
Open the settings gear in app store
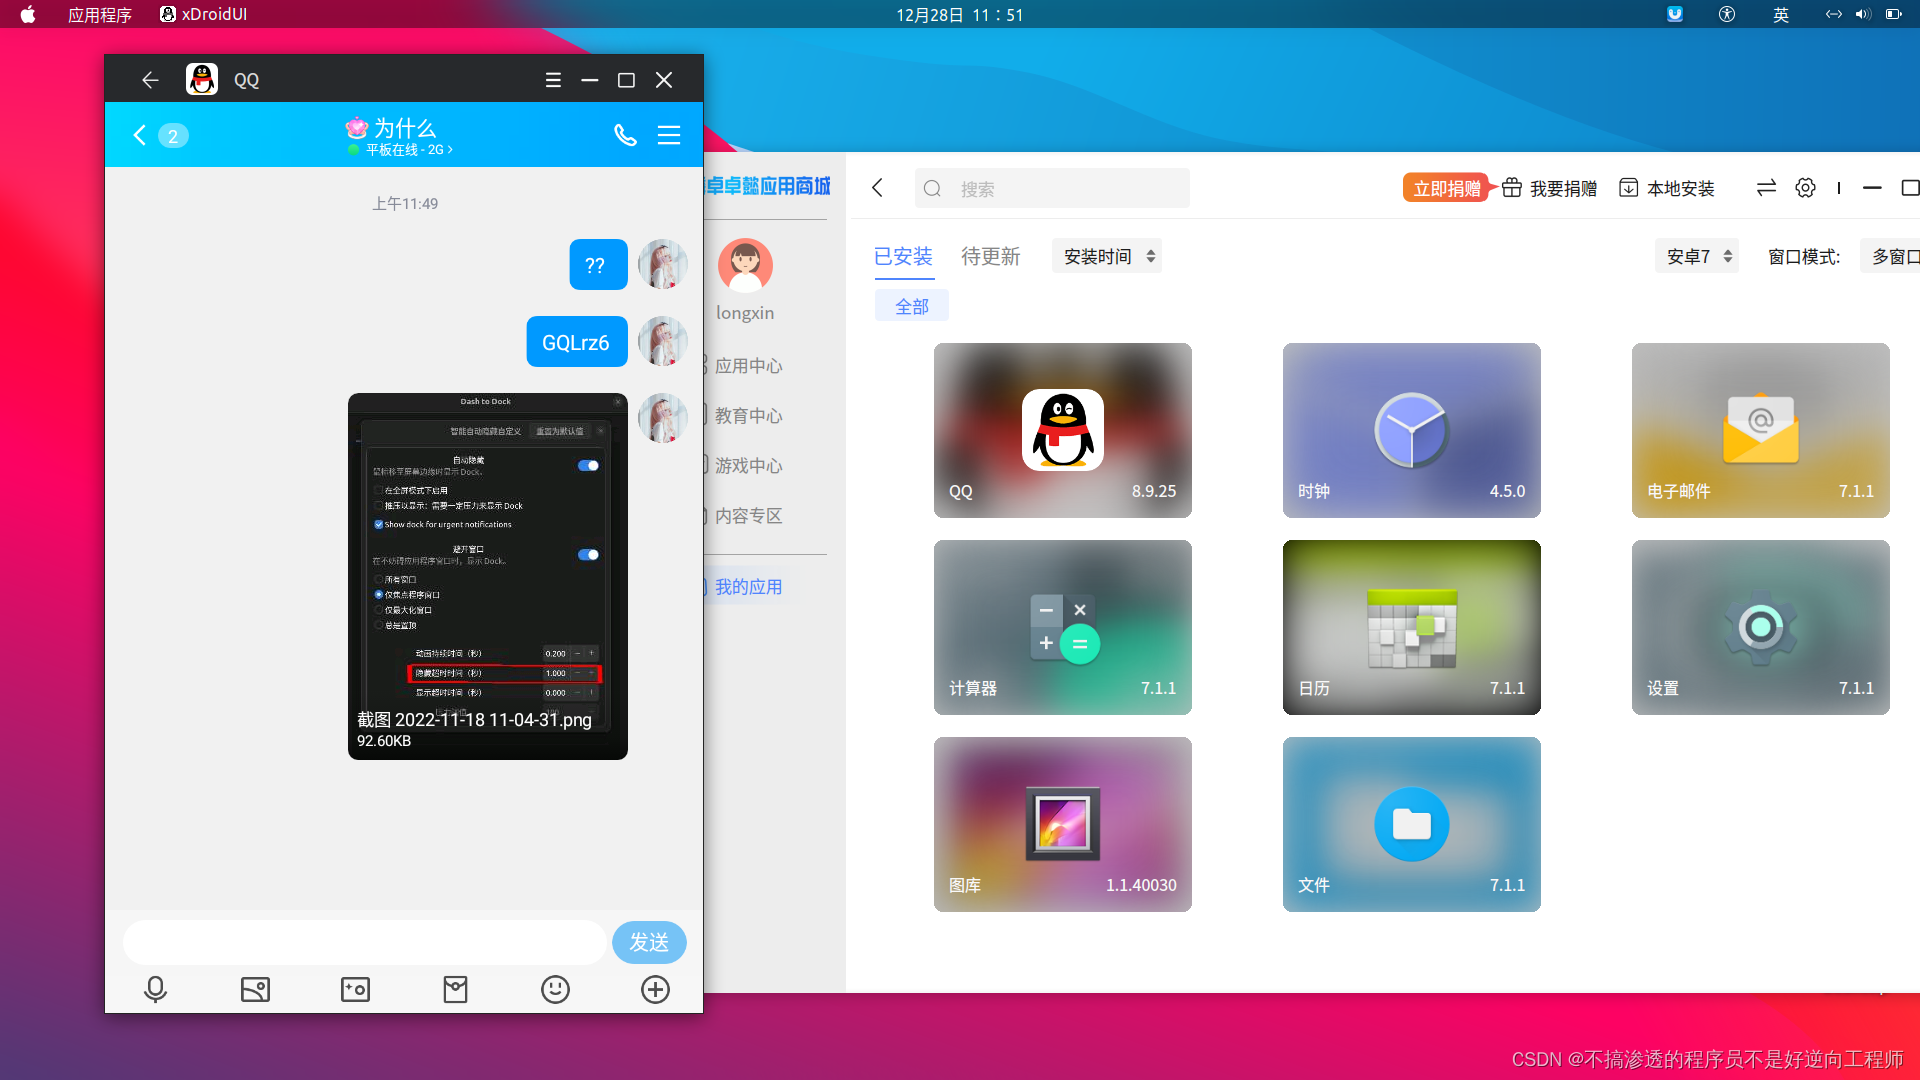1805,188
